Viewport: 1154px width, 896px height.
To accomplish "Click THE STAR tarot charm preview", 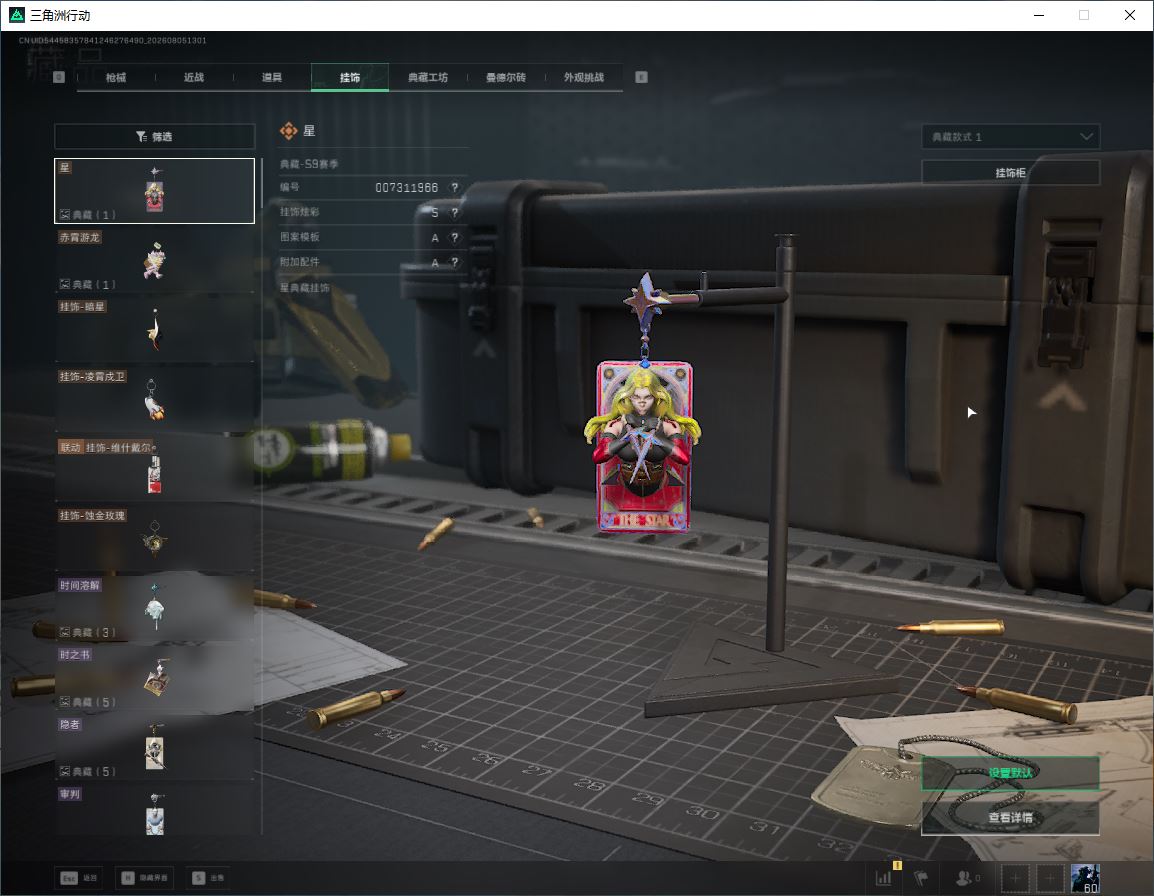I will [x=644, y=445].
